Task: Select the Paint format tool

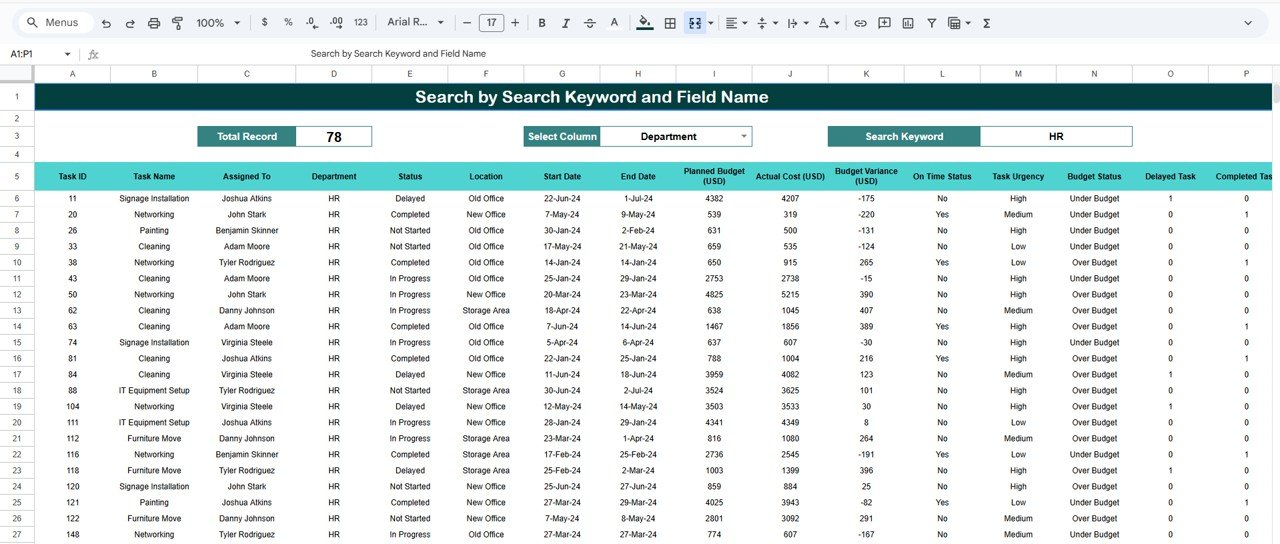Action: [x=178, y=23]
